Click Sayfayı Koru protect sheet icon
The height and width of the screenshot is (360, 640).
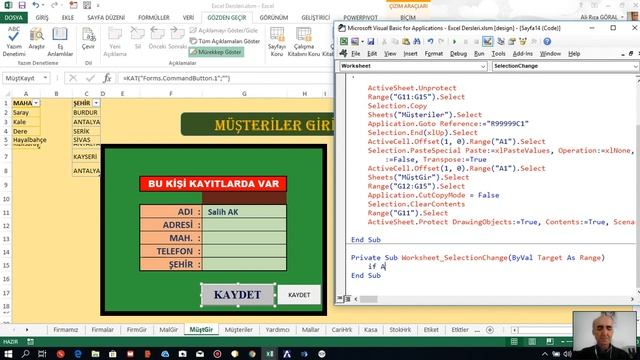(277, 42)
